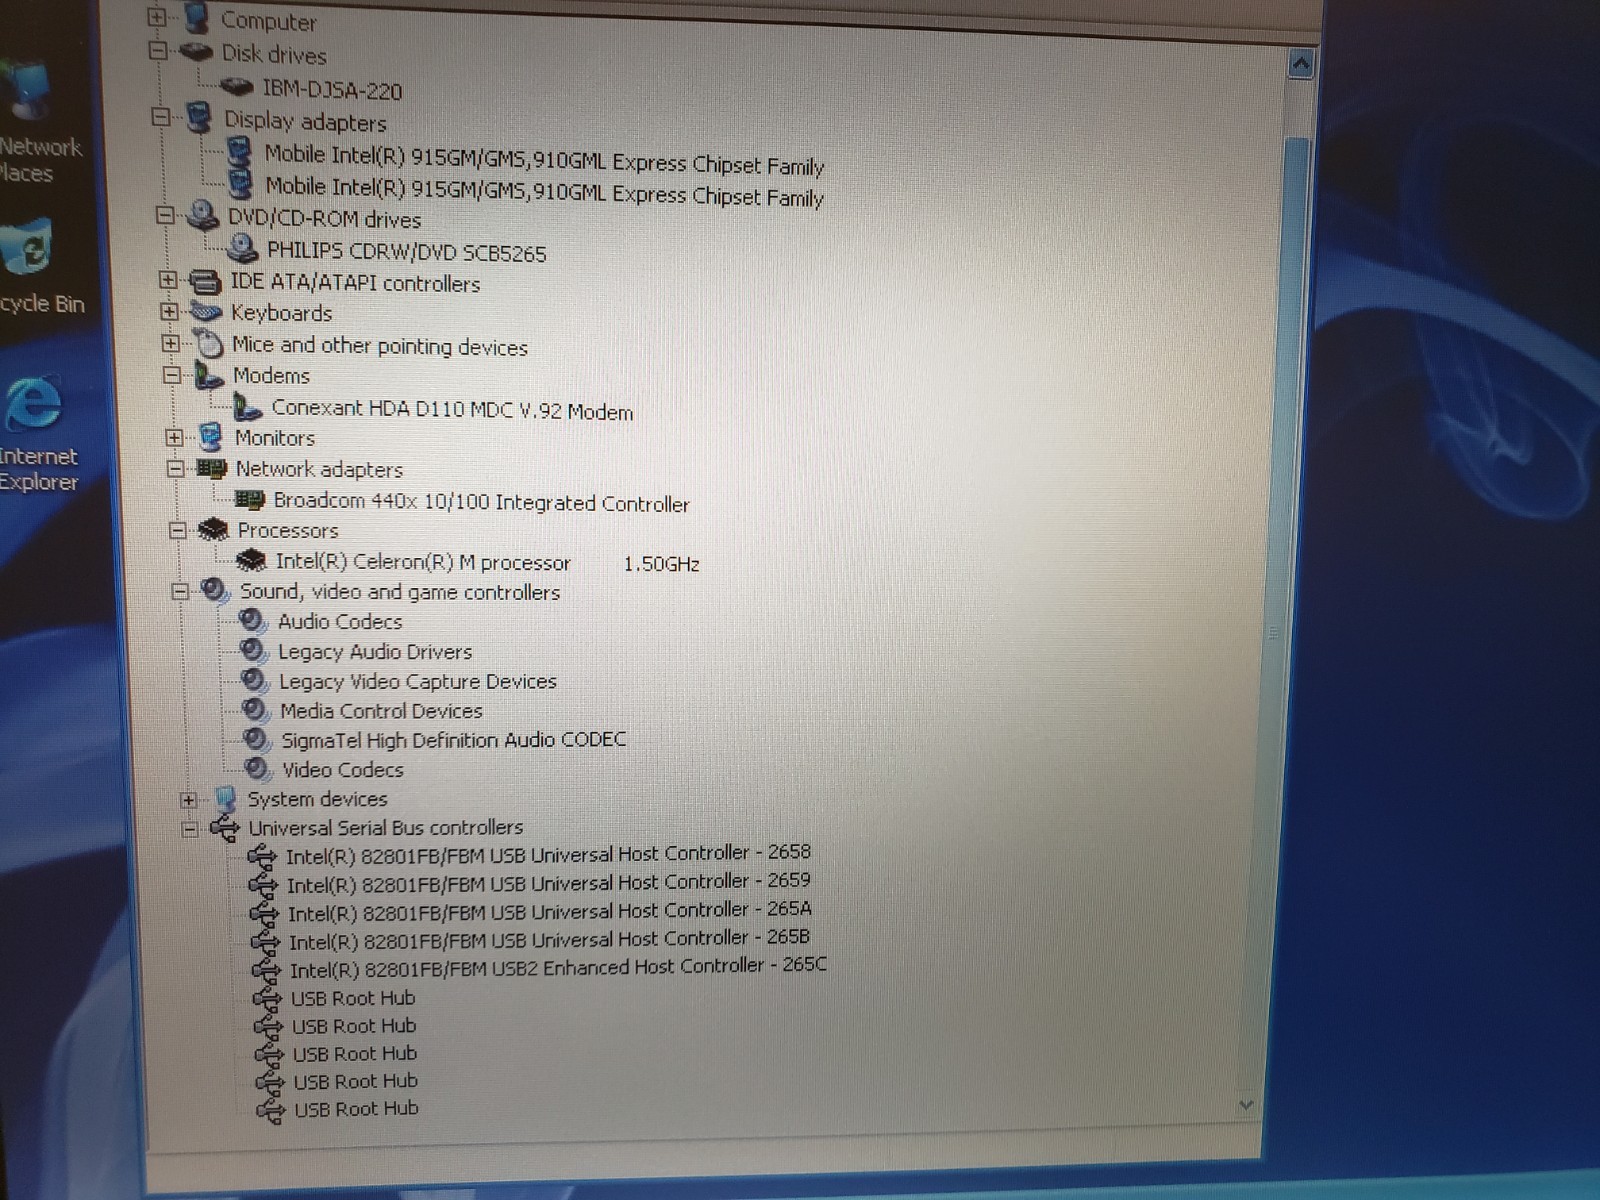The height and width of the screenshot is (1200, 1600).
Task: Collapse the Modems category
Action: point(172,375)
